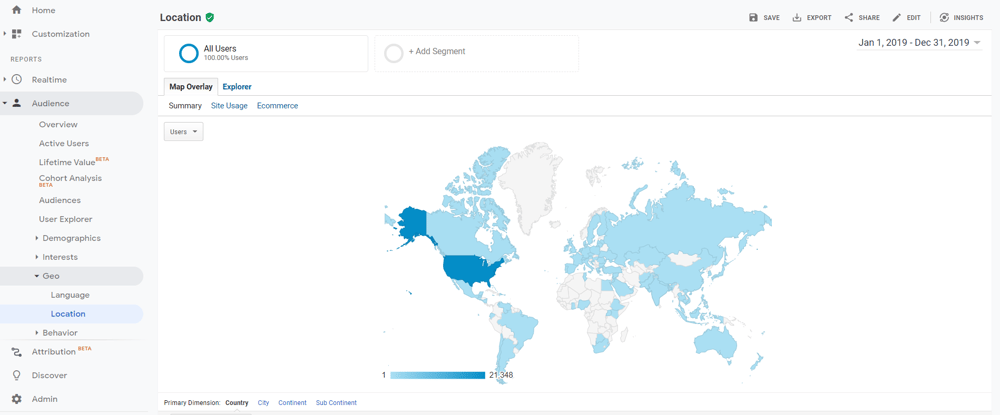Click the Admin gear icon
This screenshot has height=415, width=1000.
[17, 399]
